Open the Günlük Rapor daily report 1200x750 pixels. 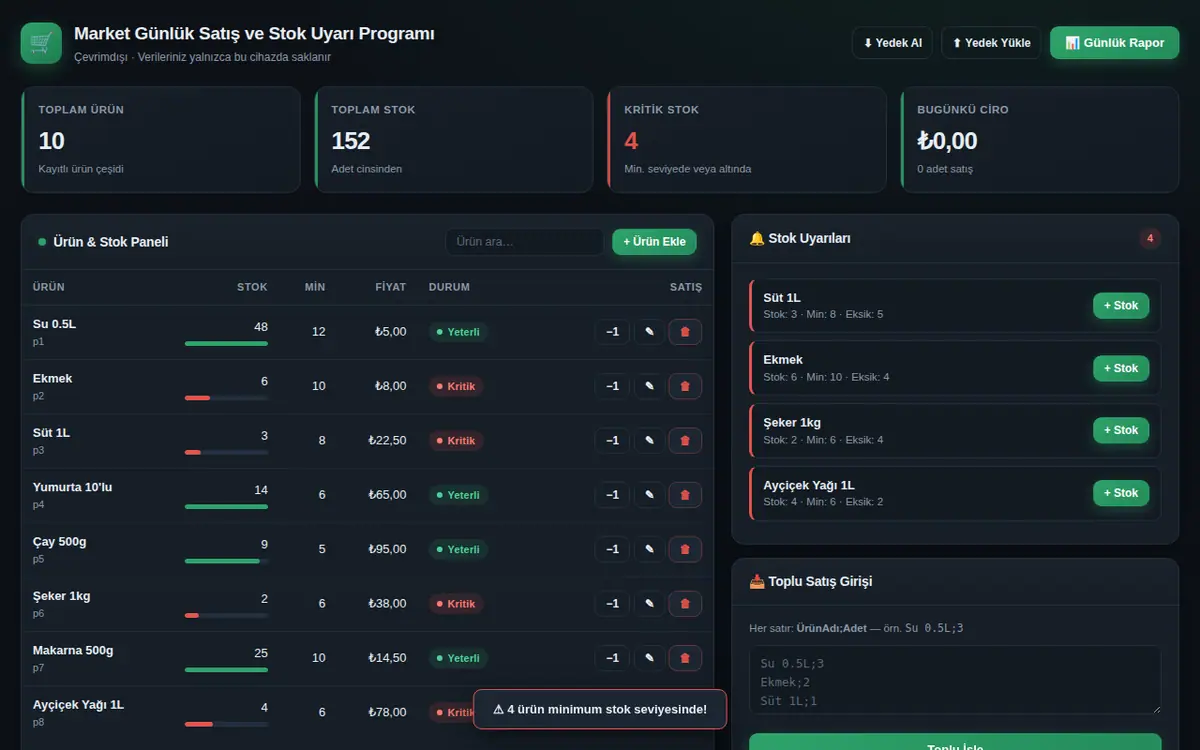pyautogui.click(x=1115, y=43)
